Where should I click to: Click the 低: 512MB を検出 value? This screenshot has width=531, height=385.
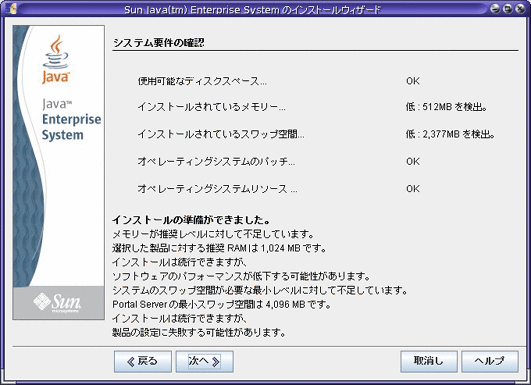(447, 107)
